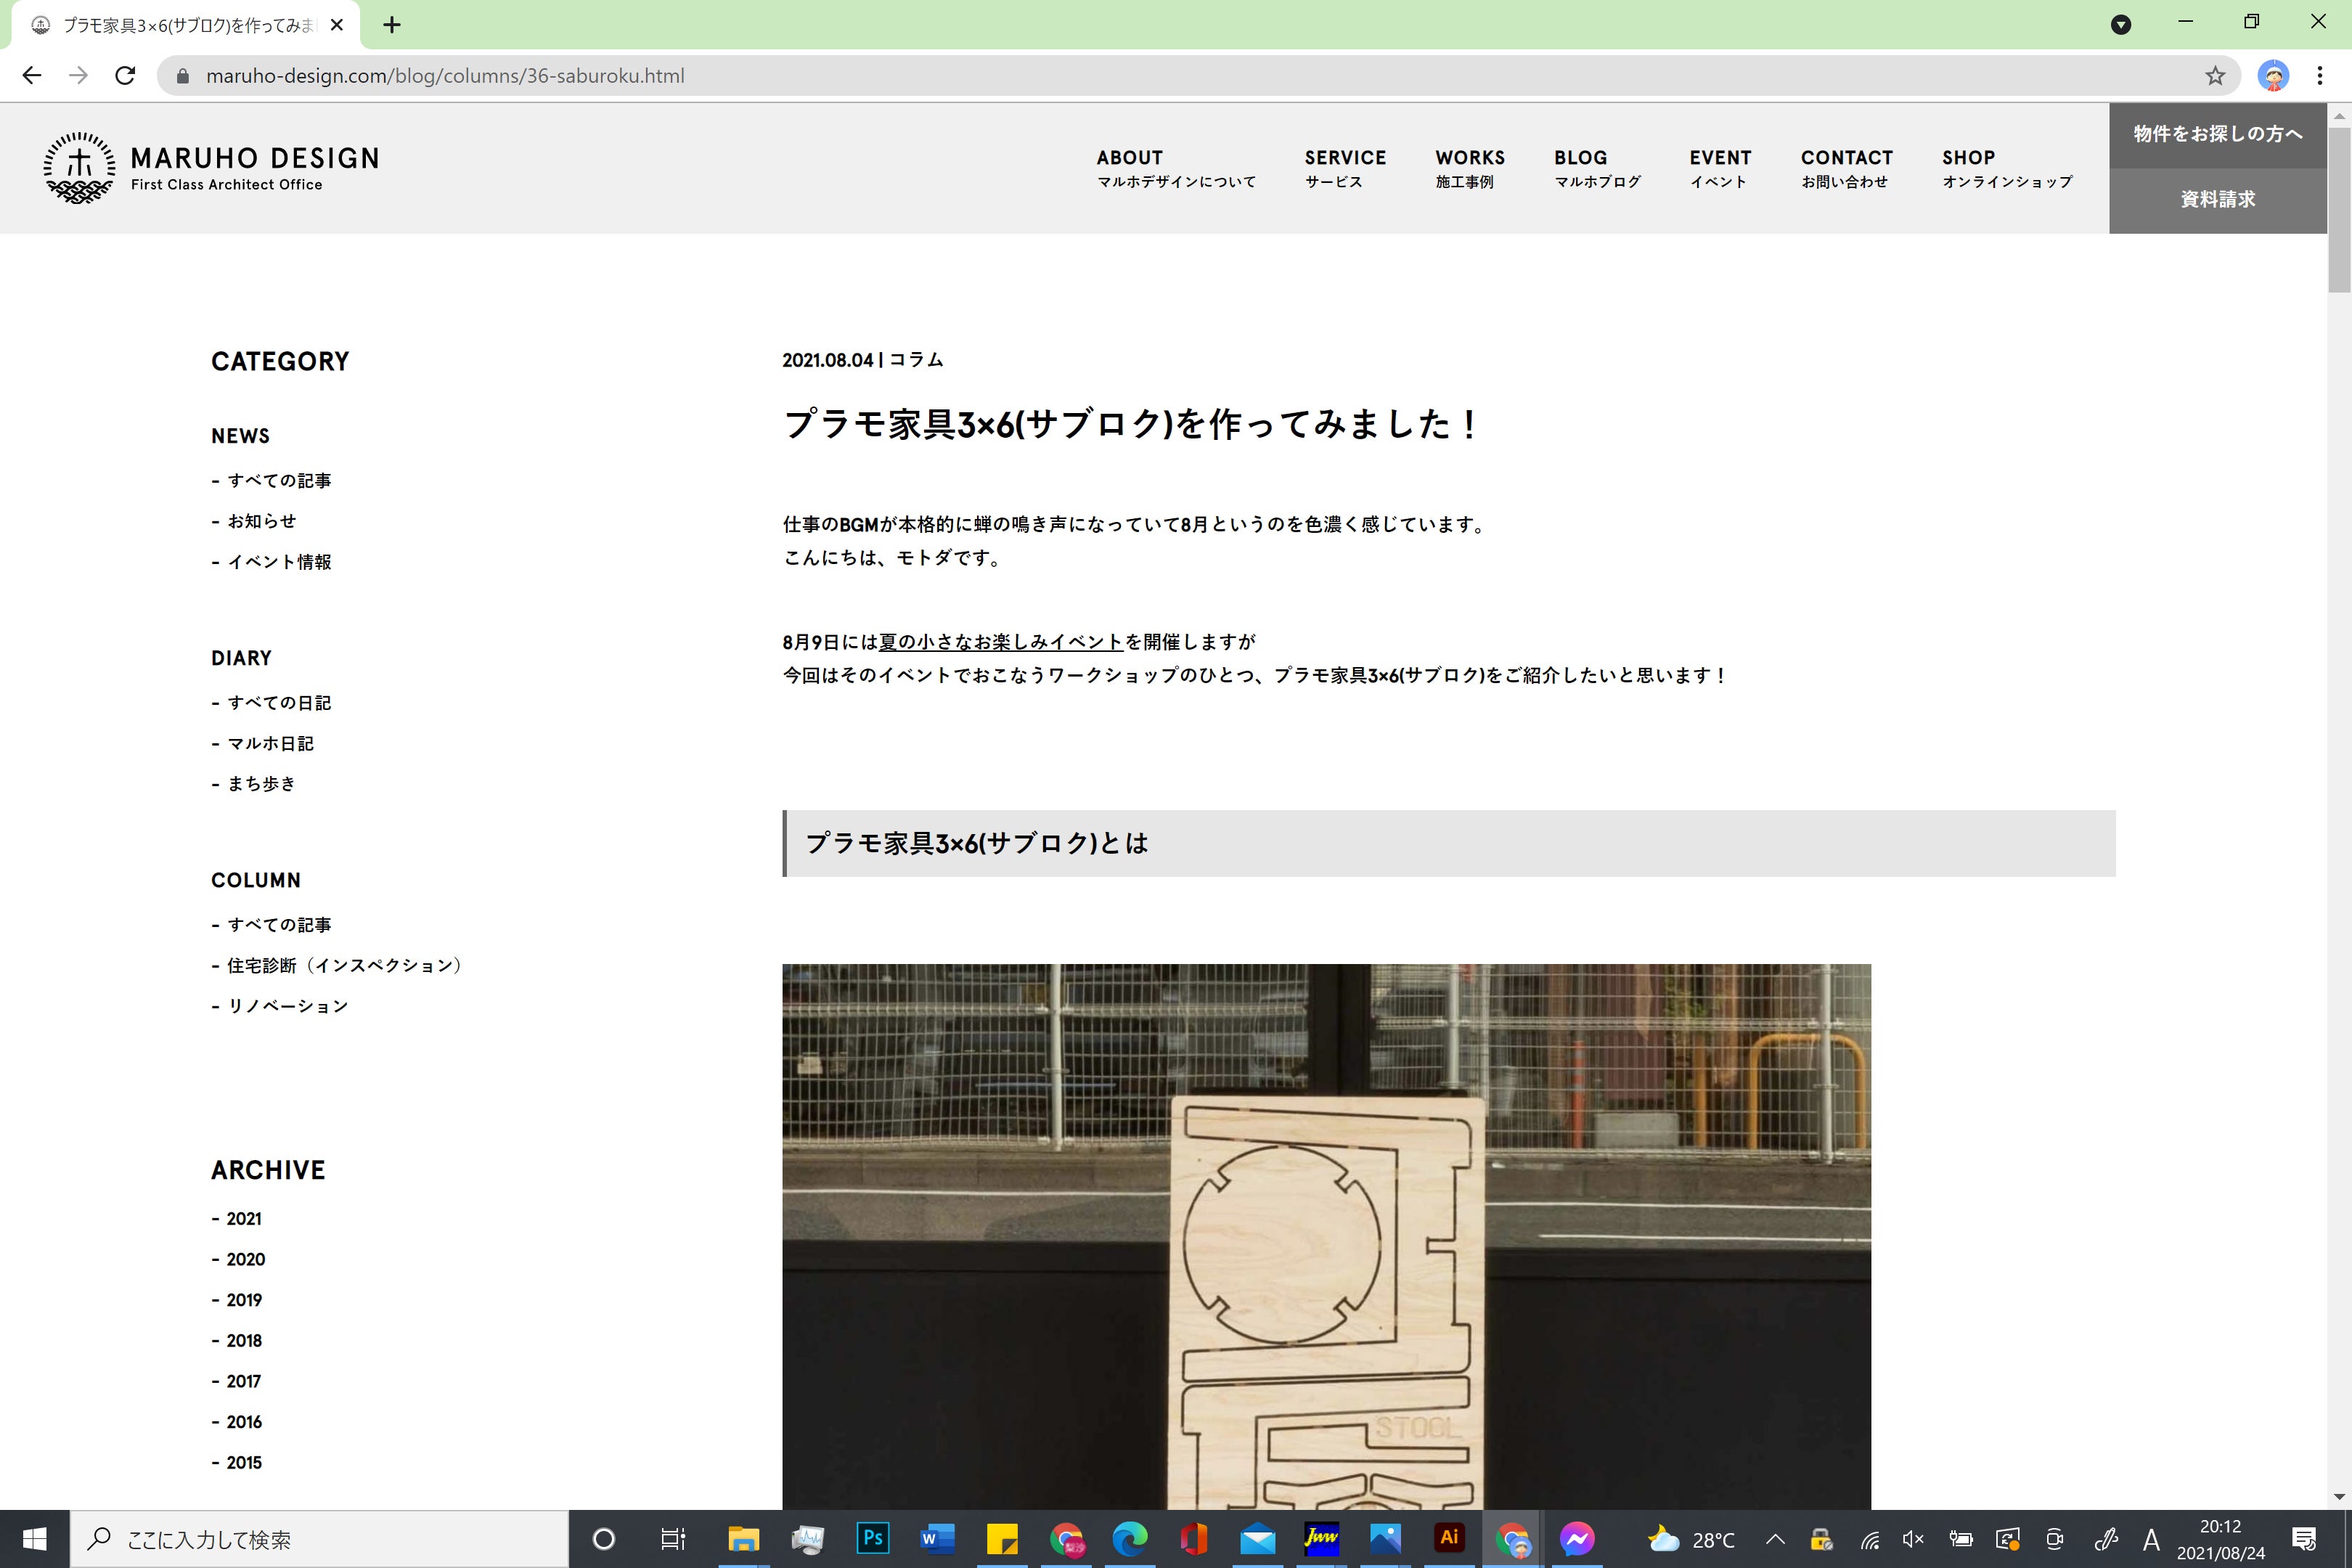This screenshot has height=1568, width=2352.
Task: Open Illustrator from the taskbar
Action: tap(1448, 1538)
